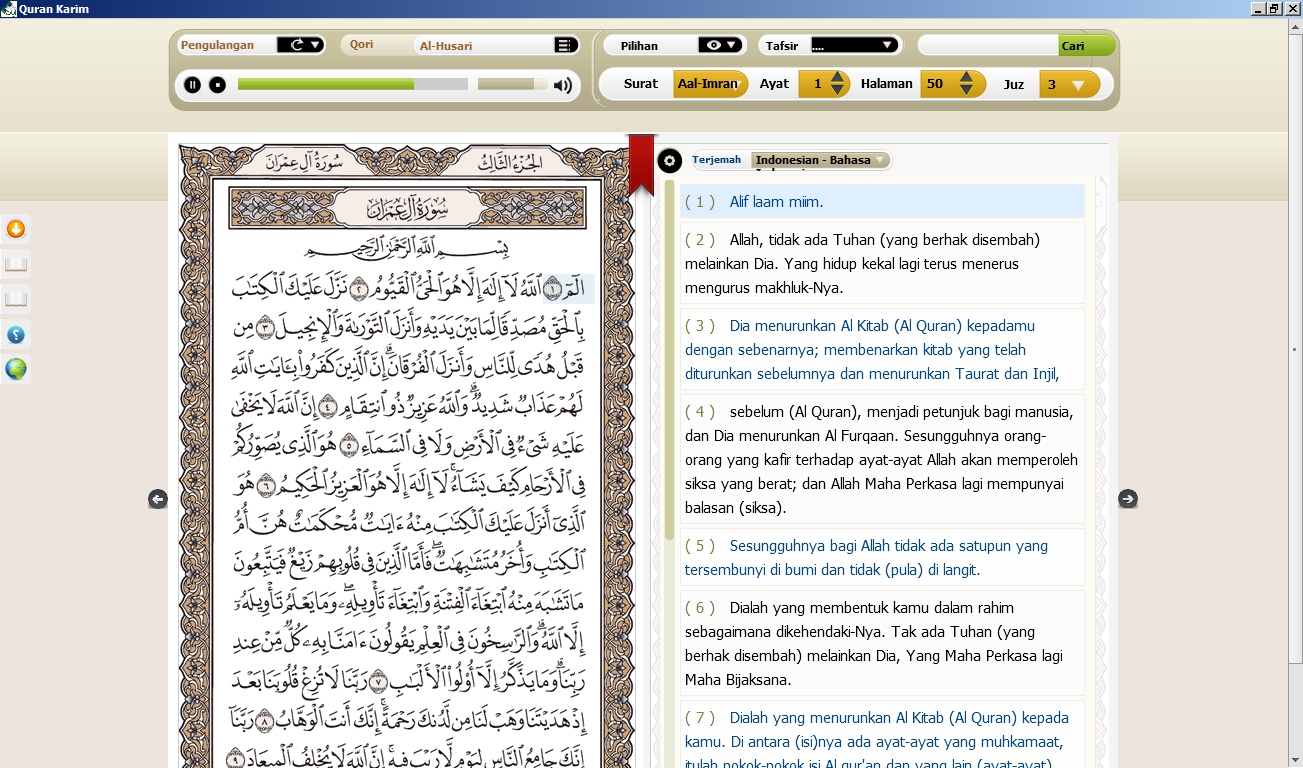Click the translation panel scrollbar

click(670, 360)
